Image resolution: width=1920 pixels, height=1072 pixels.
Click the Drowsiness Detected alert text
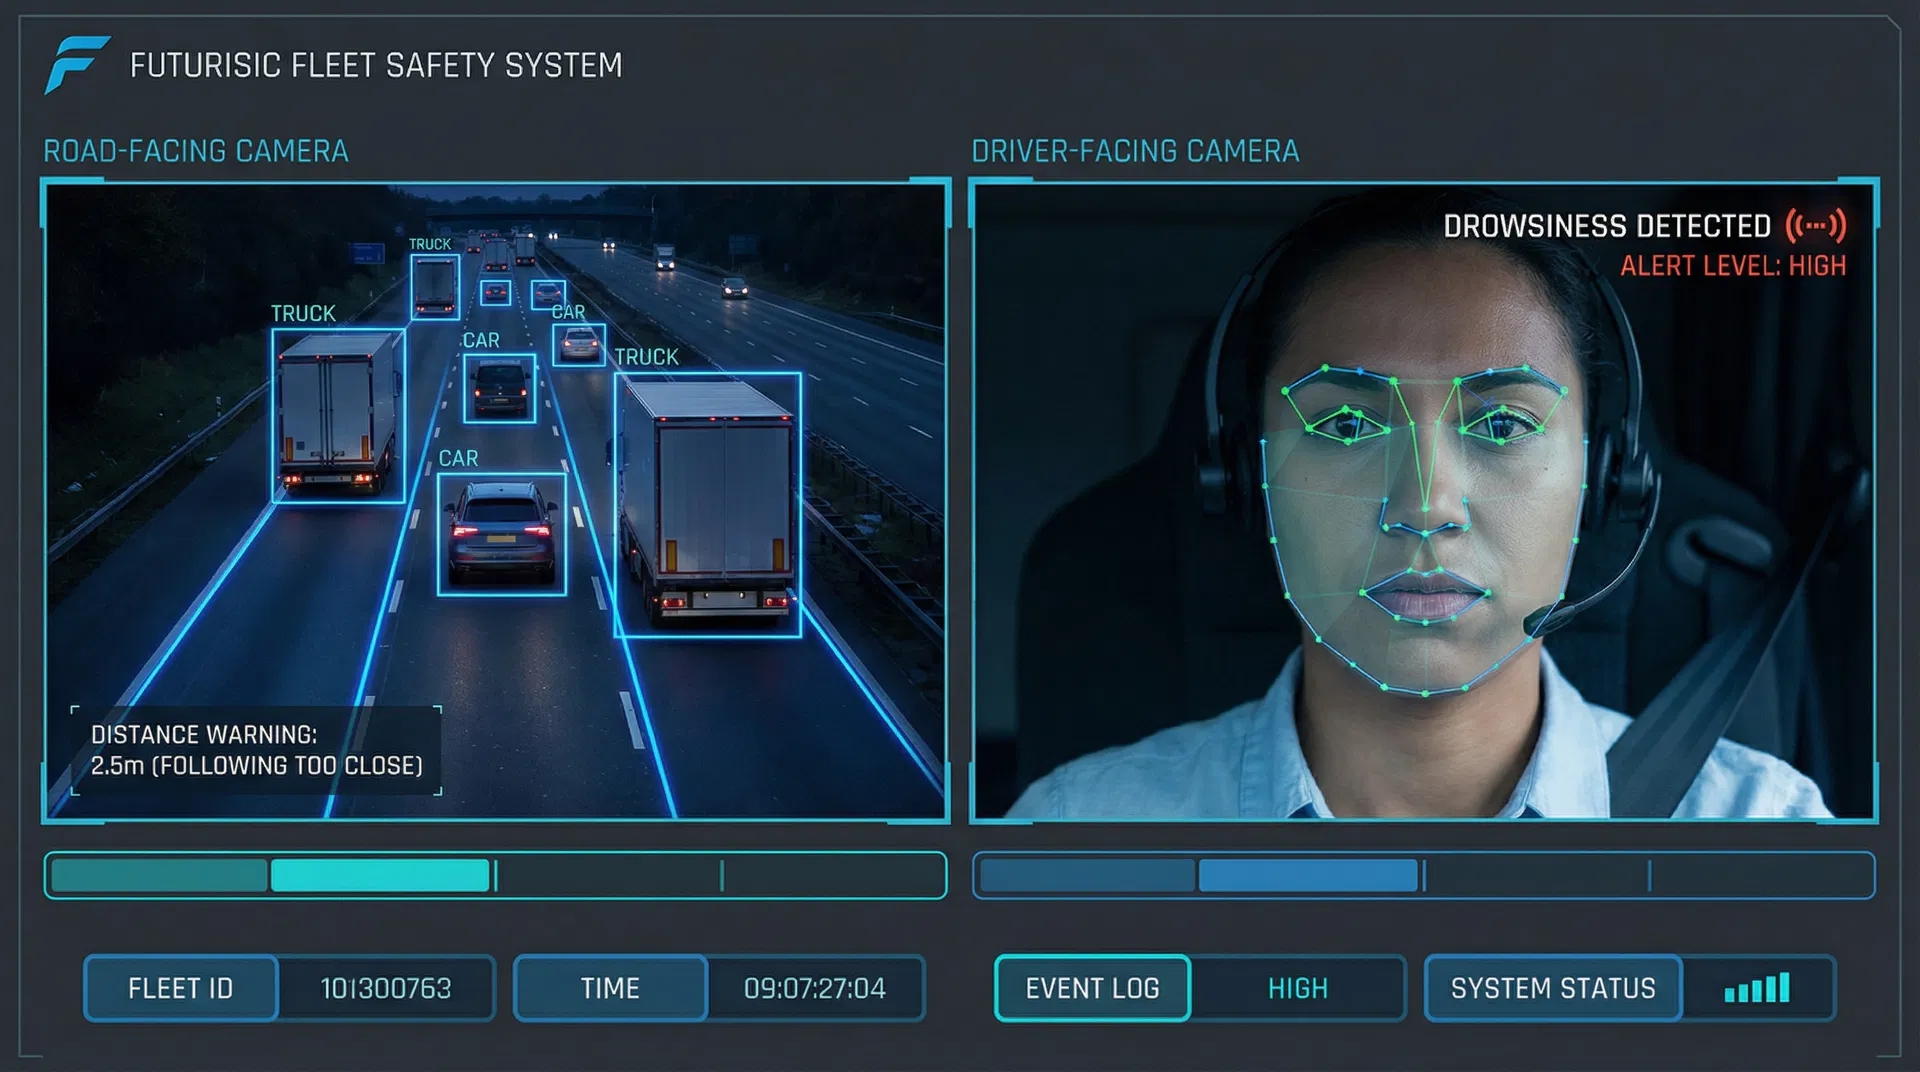(1606, 227)
